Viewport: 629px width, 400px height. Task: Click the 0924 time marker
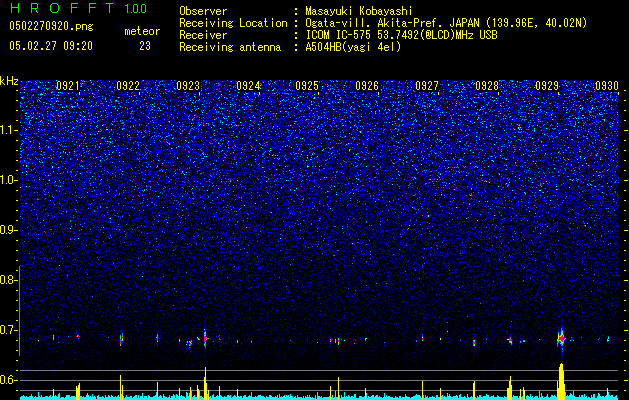tap(248, 86)
